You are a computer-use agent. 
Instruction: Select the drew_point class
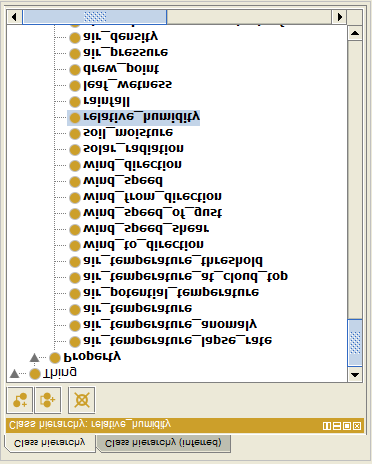tap(114, 69)
